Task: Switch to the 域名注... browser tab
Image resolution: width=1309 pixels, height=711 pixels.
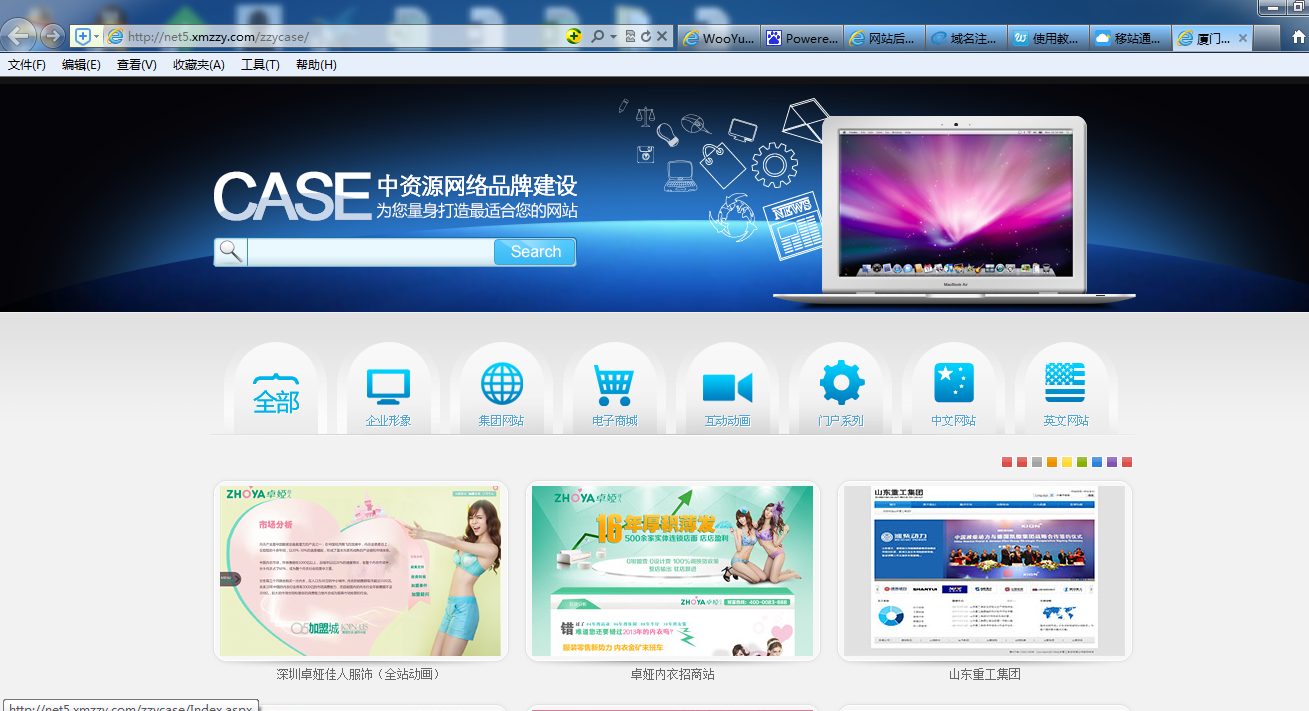Action: (967, 38)
